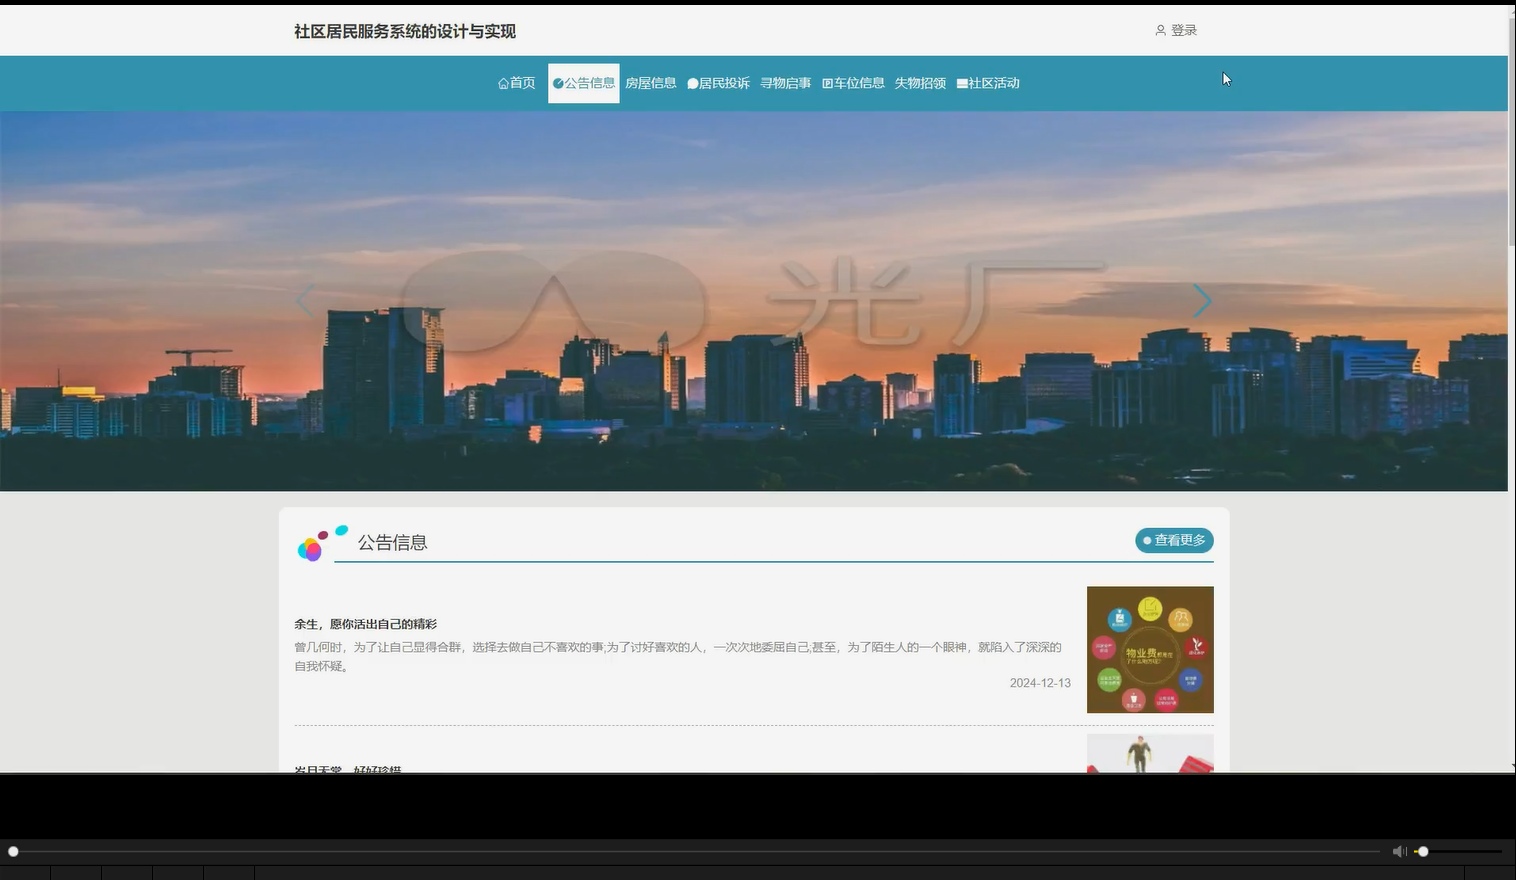This screenshot has height=880, width=1516.
Task: Click the speaker icon in video controls
Action: tap(1398, 851)
